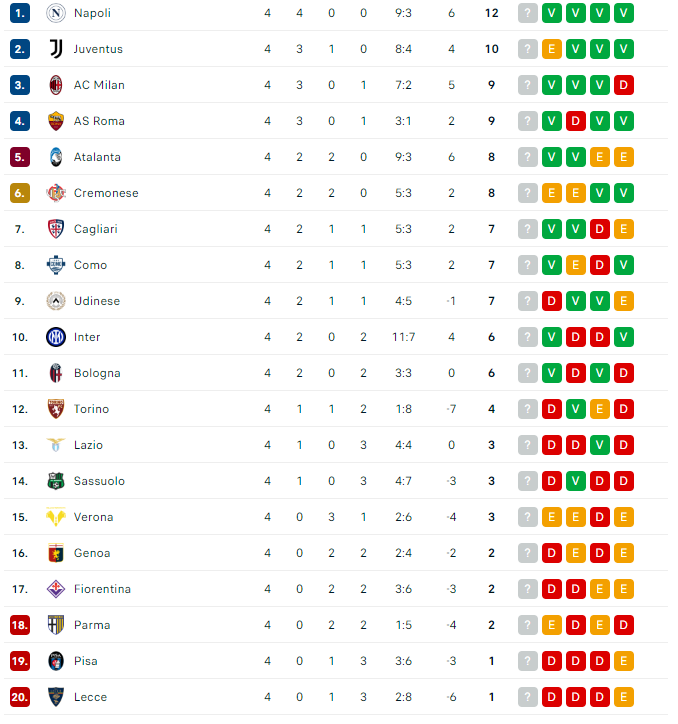Screen dimensions: 678x724
Task: Click the Sassuolo green V result badge
Action: tap(576, 481)
